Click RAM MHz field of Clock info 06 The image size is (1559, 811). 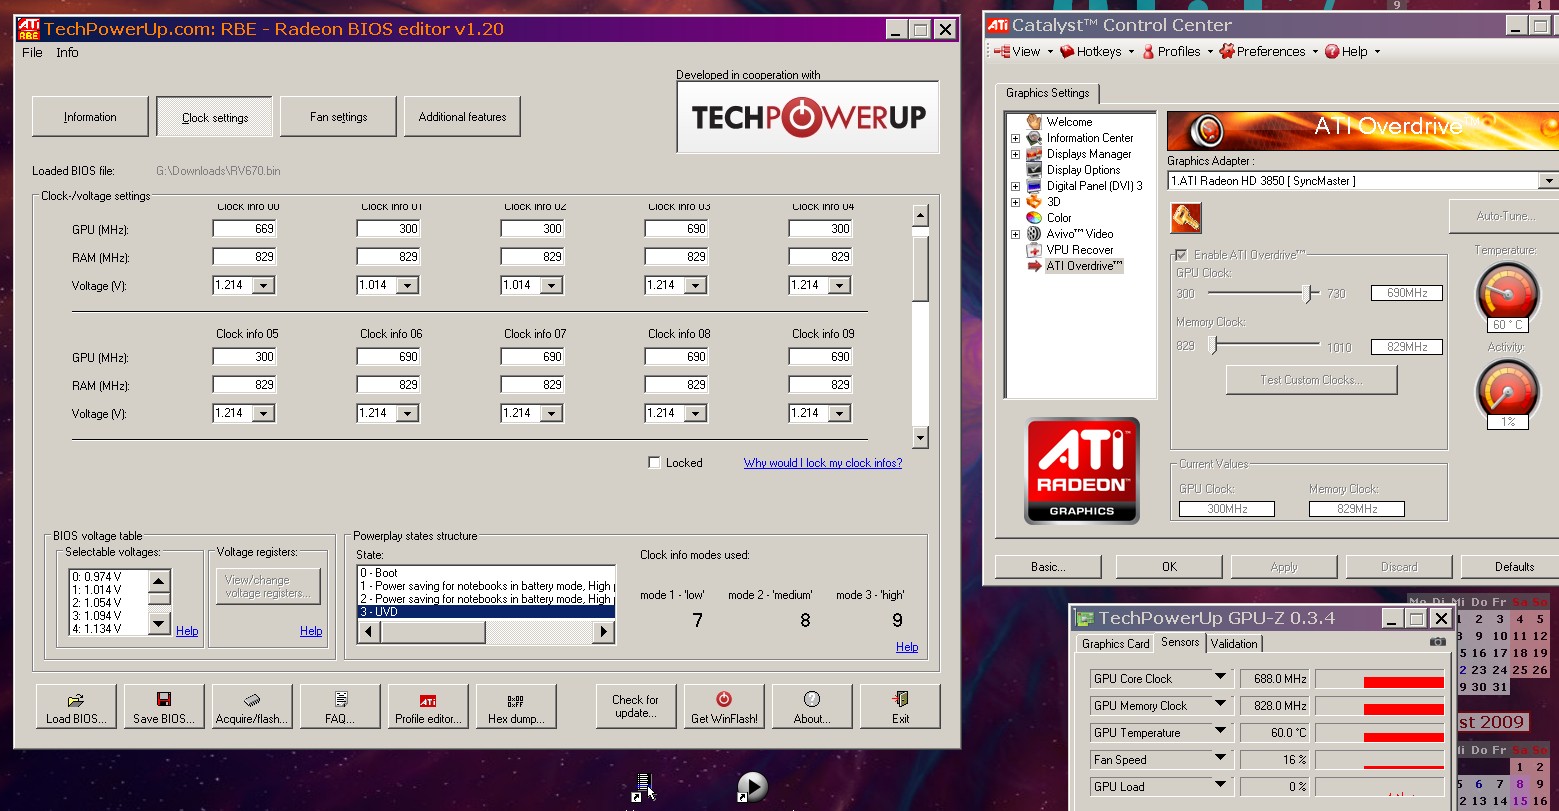point(389,385)
